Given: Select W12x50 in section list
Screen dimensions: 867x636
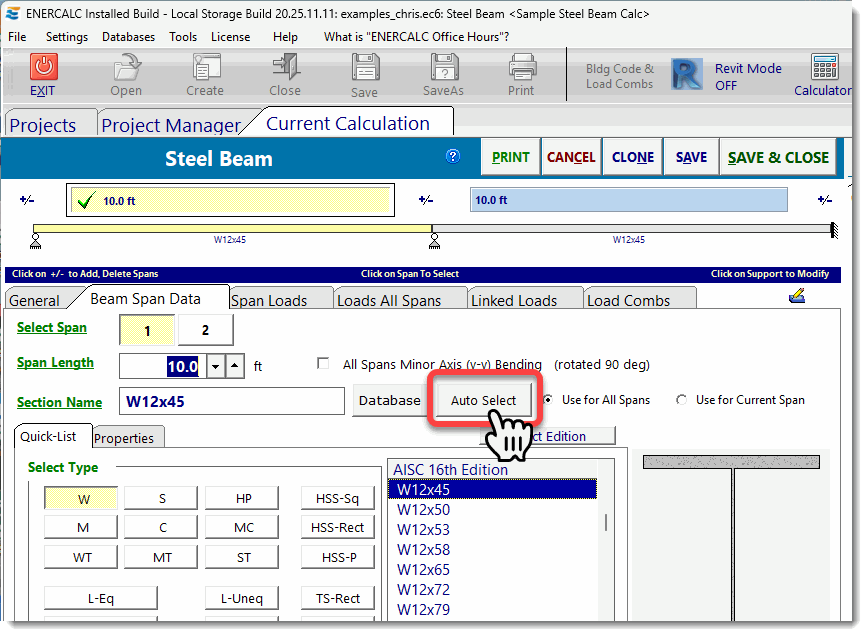Looking at the screenshot, I should tap(492, 509).
